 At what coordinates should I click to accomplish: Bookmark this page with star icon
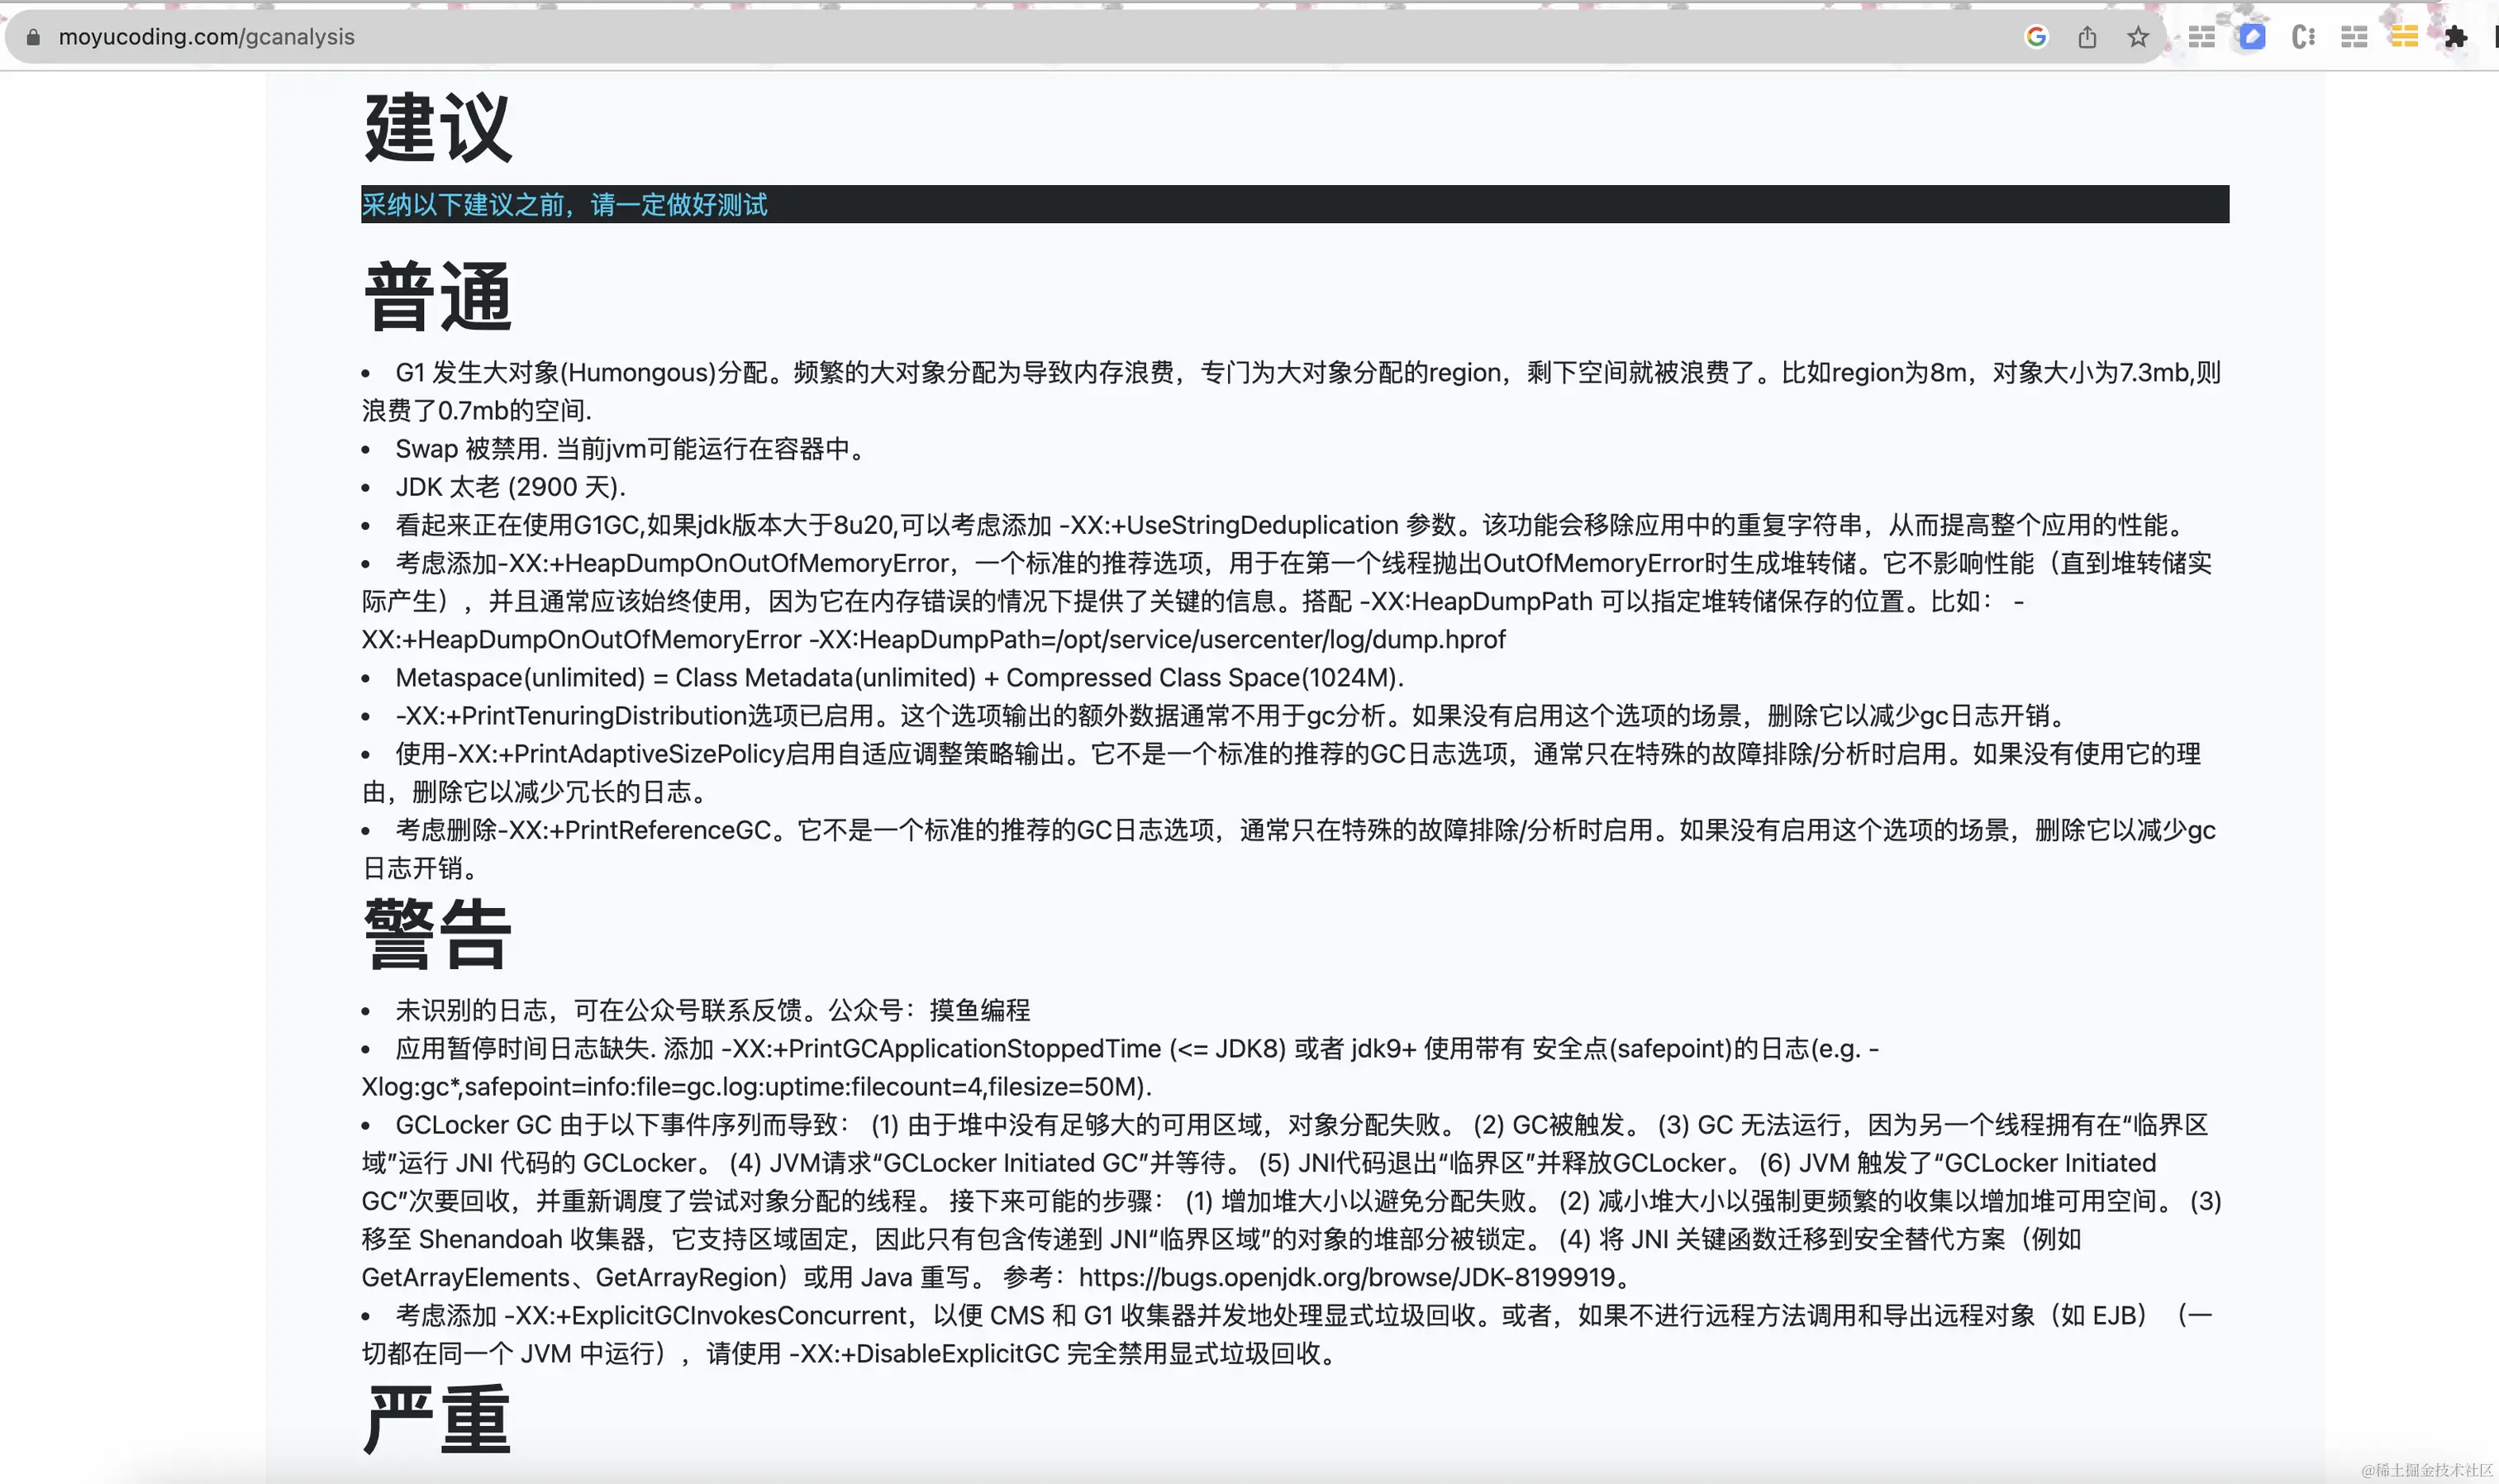pos(2138,37)
